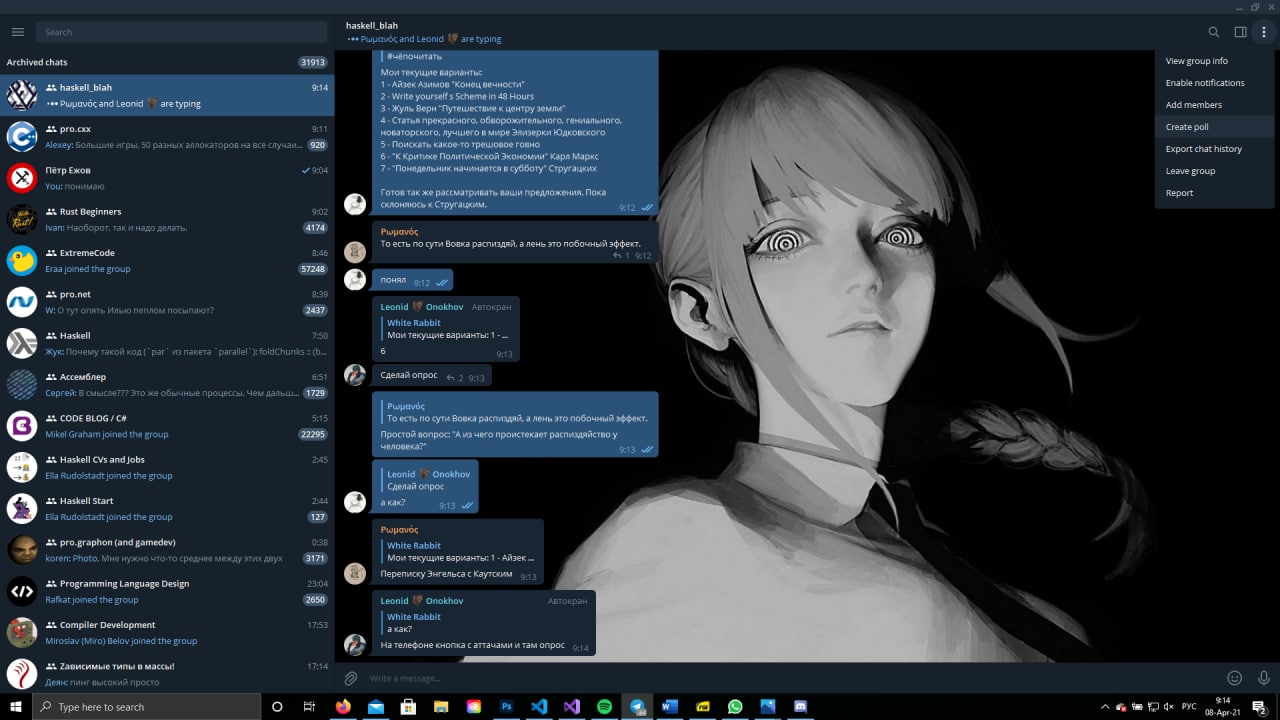
Task: Click the Write a message field
Action: [790, 678]
